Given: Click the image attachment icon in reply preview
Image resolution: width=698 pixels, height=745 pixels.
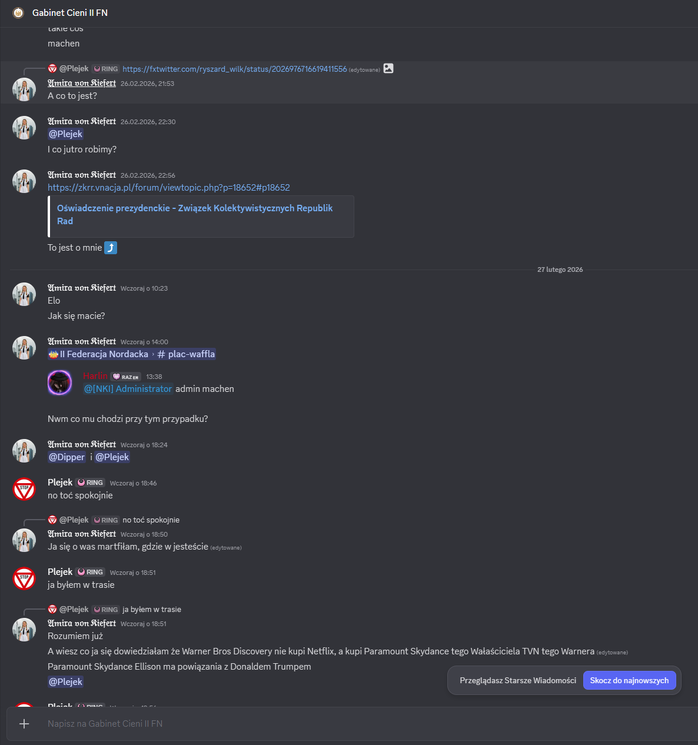Looking at the screenshot, I should (388, 68).
